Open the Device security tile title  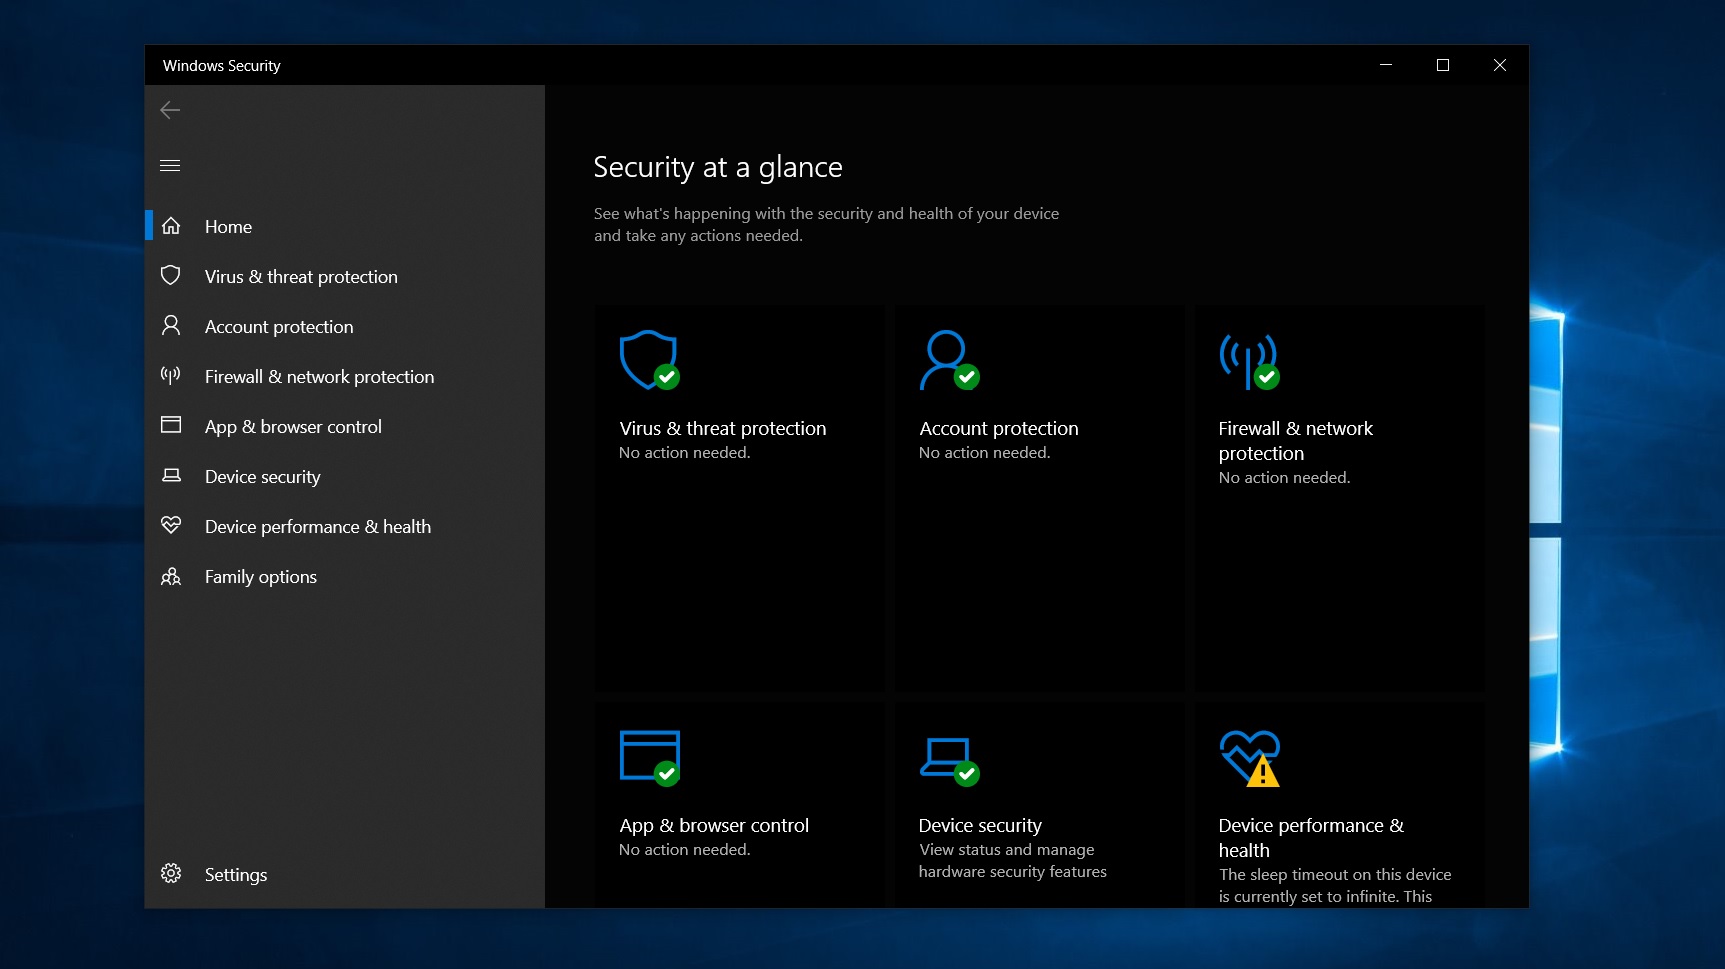point(980,825)
